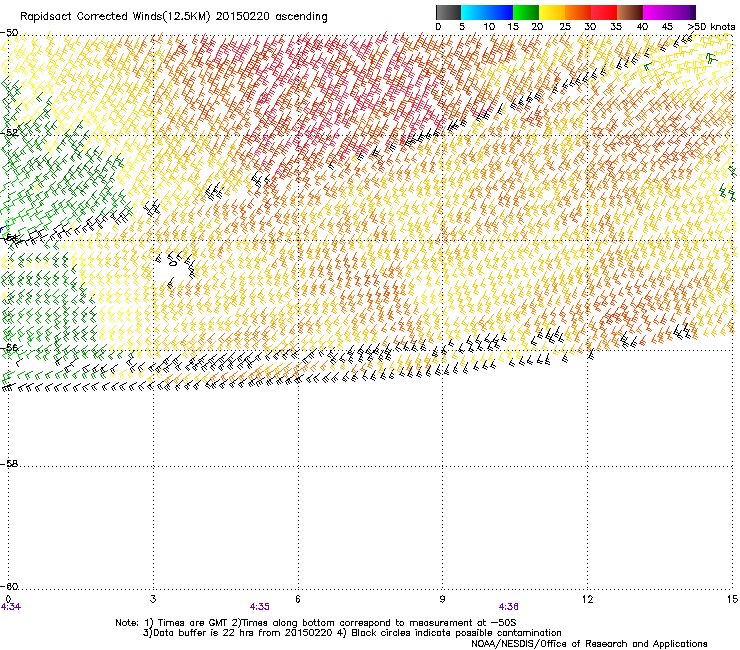Click the '12' longitude axis label
Image resolution: width=740 pixels, height=650 pixels.
[x=587, y=599]
